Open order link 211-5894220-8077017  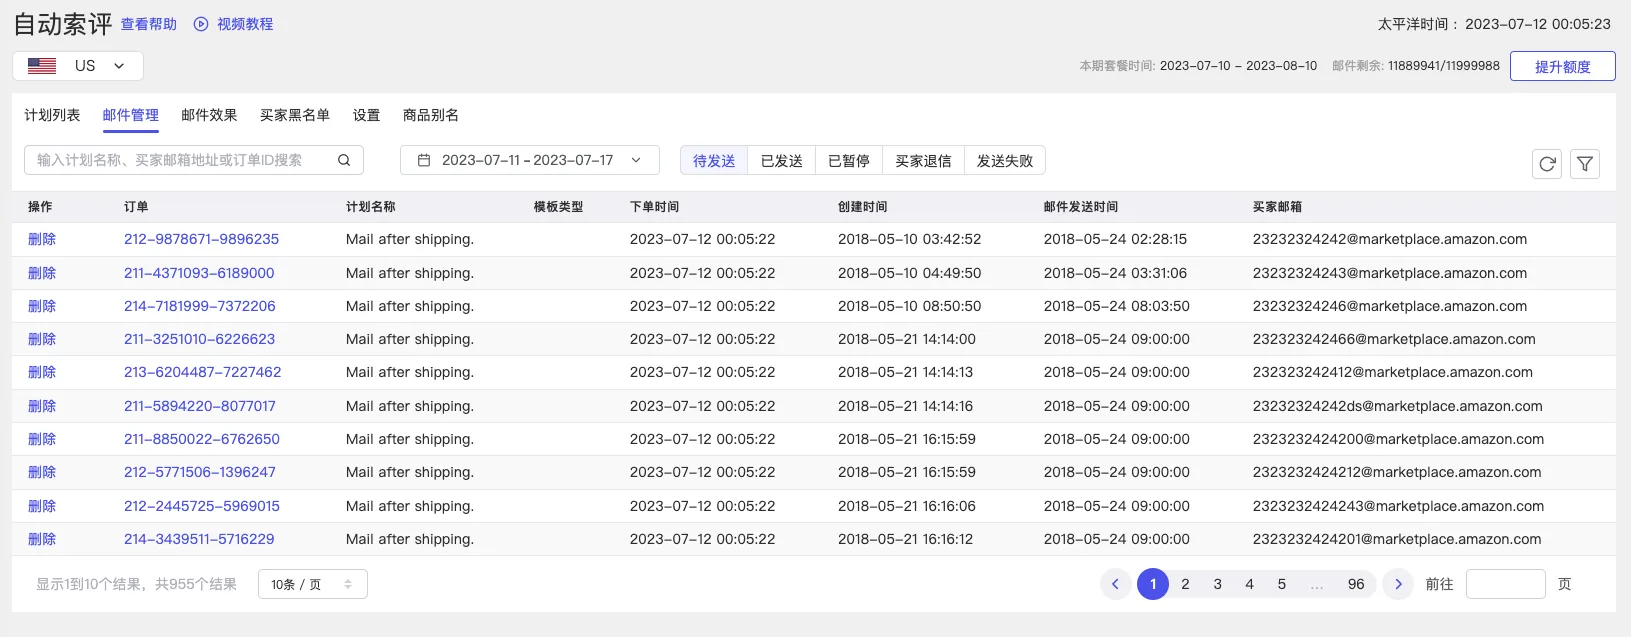click(199, 406)
